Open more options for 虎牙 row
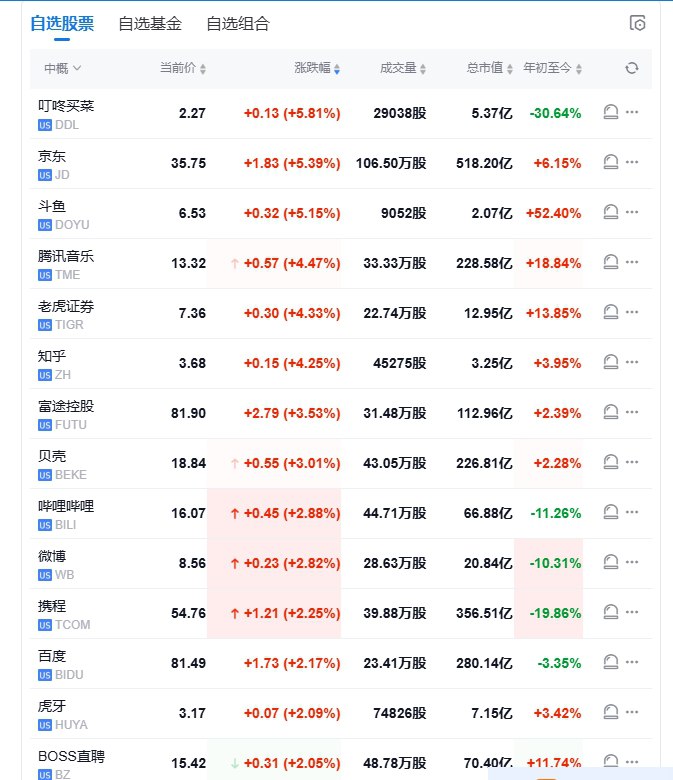 [x=632, y=712]
